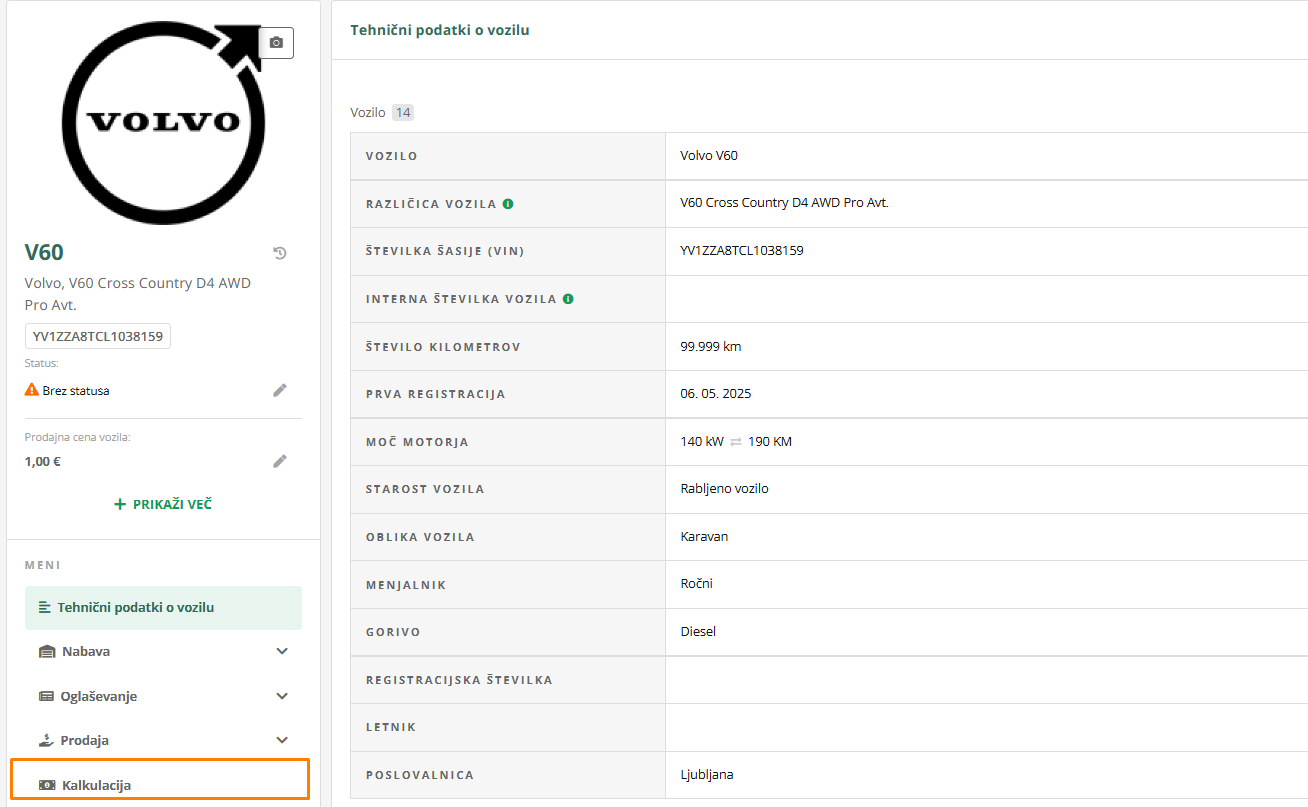Click the camera icon to upload photo
Screen dimensions: 1308x807
pyautogui.click(x=276, y=43)
